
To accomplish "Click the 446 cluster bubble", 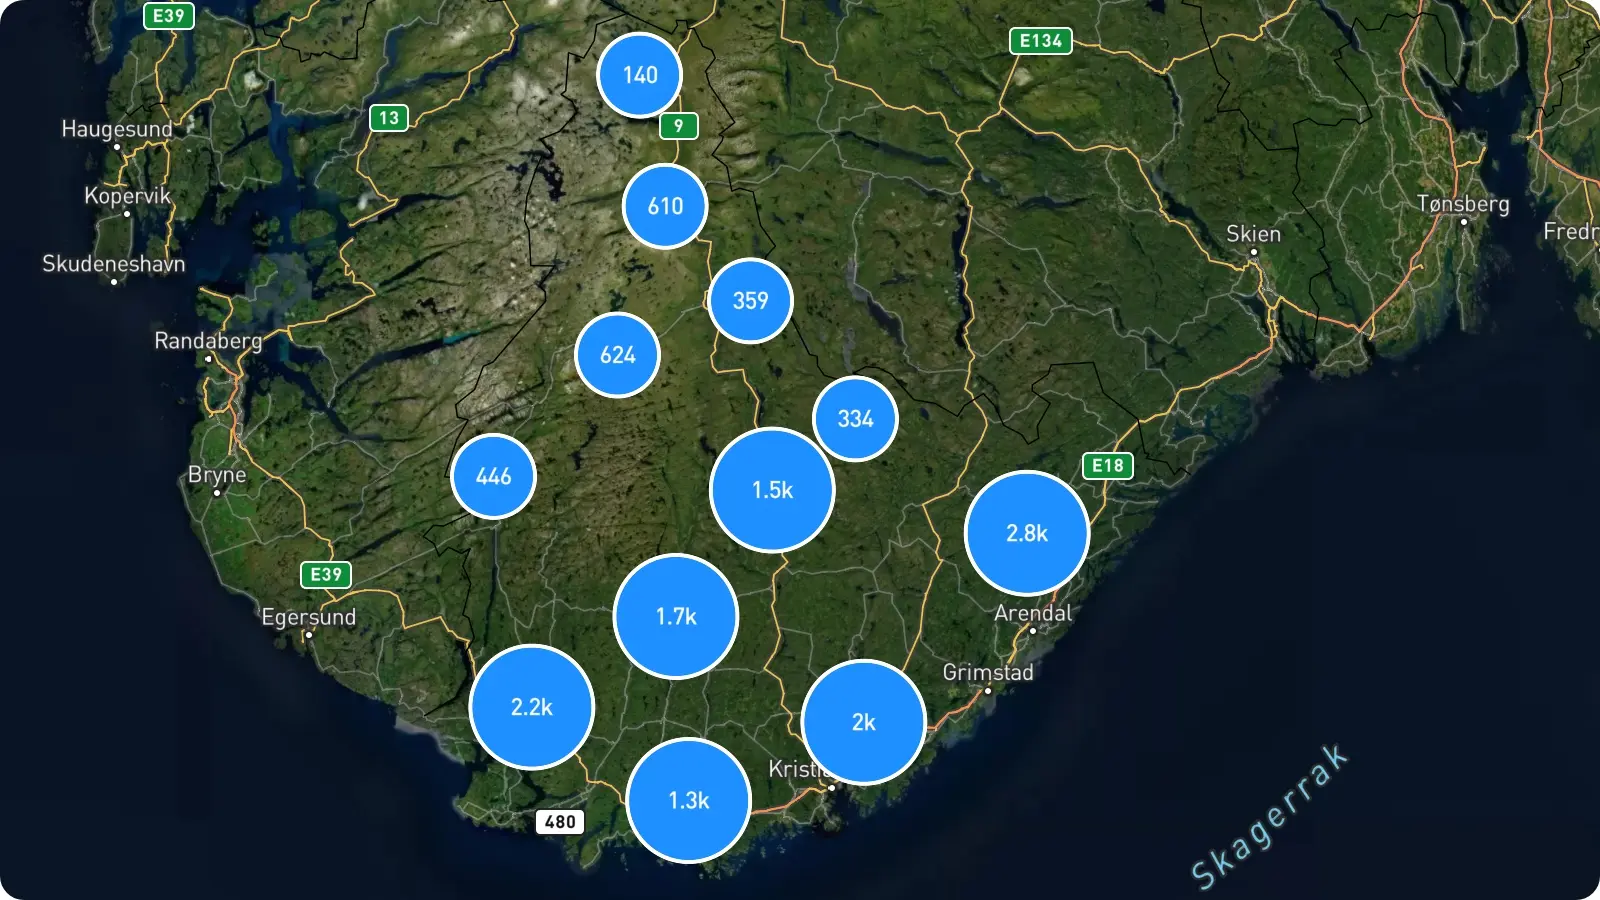I will [x=493, y=476].
